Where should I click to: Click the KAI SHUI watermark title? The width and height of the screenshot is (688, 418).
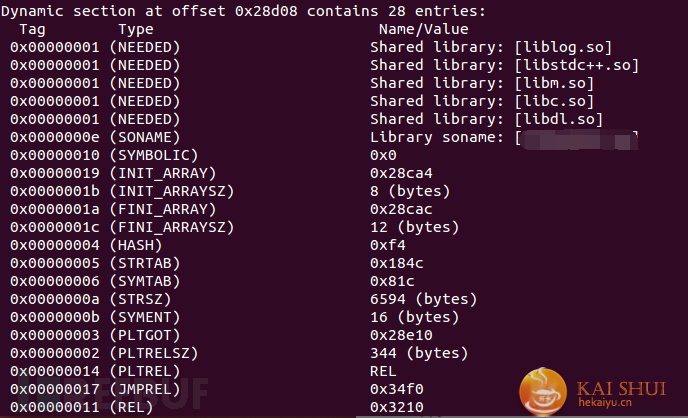point(621,389)
